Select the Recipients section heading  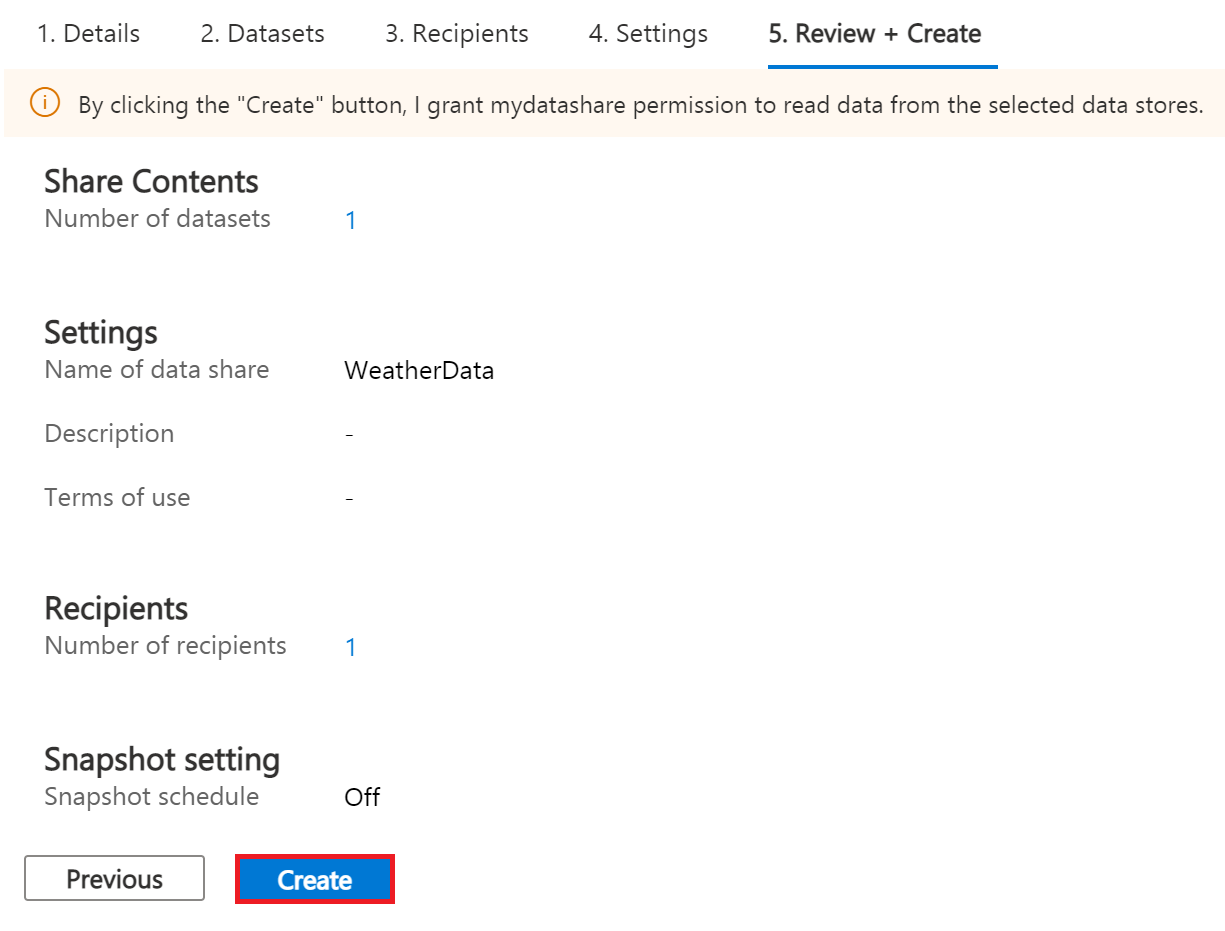pos(116,608)
